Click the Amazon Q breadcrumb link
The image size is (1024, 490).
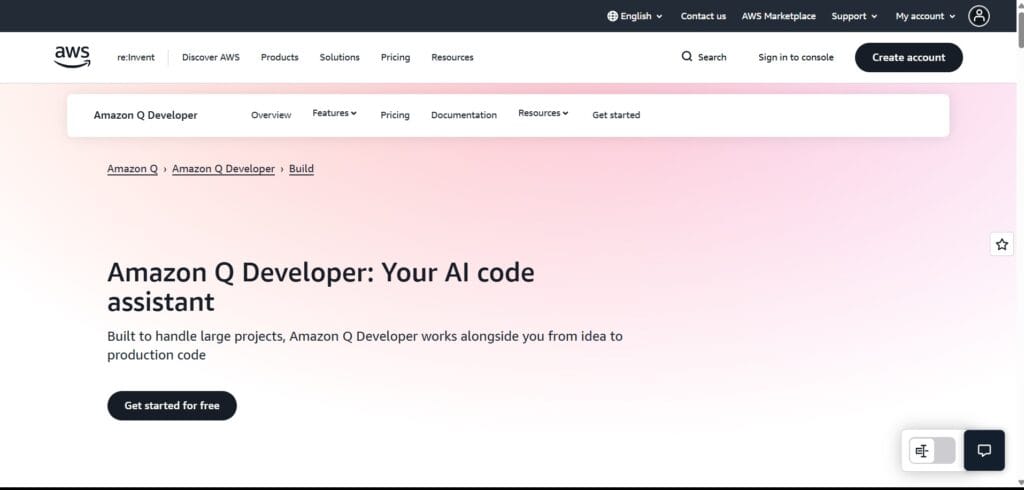point(133,169)
